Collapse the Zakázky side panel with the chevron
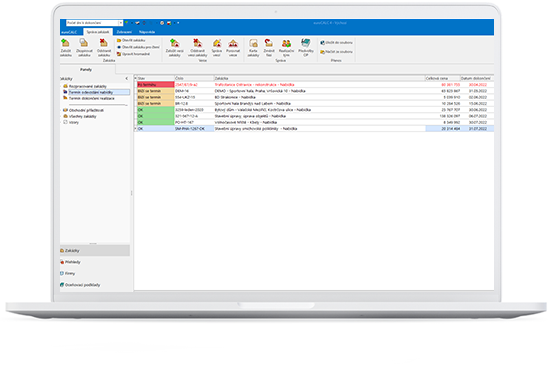Screen dimensions: 550x382 127,79
